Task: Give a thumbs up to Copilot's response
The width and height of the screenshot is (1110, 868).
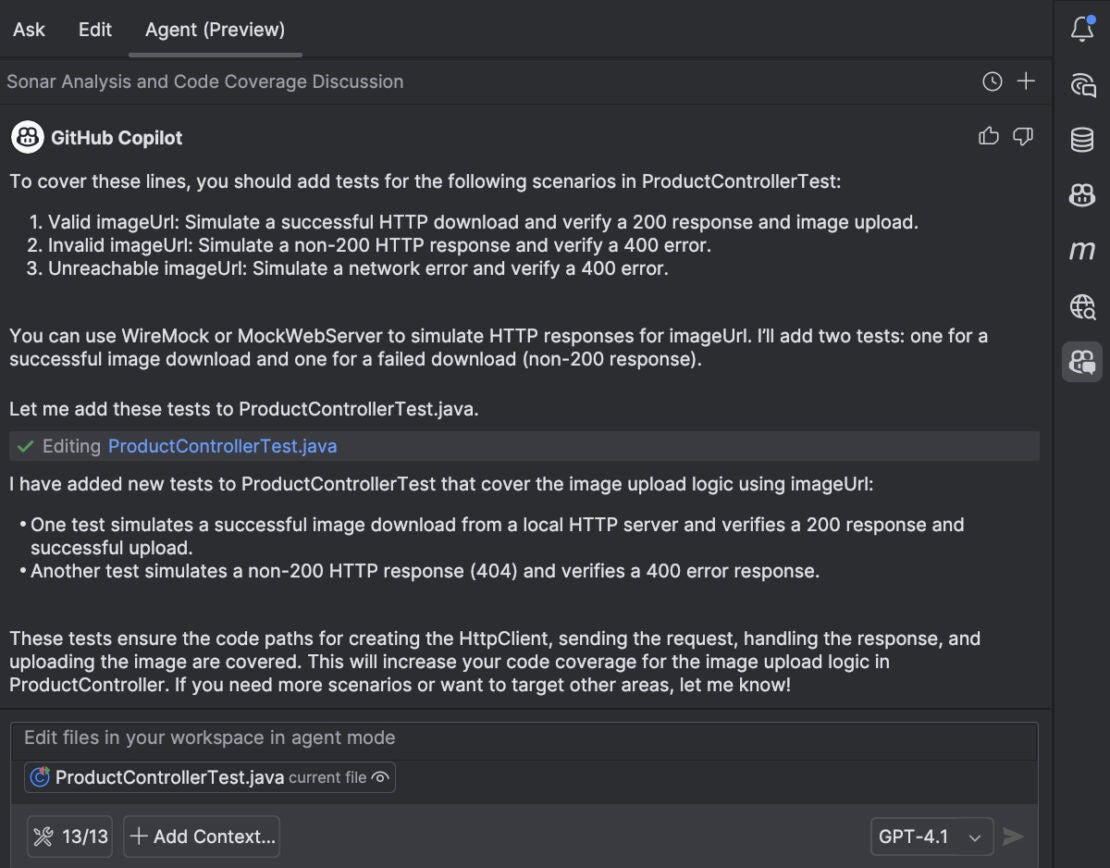Action: point(988,137)
